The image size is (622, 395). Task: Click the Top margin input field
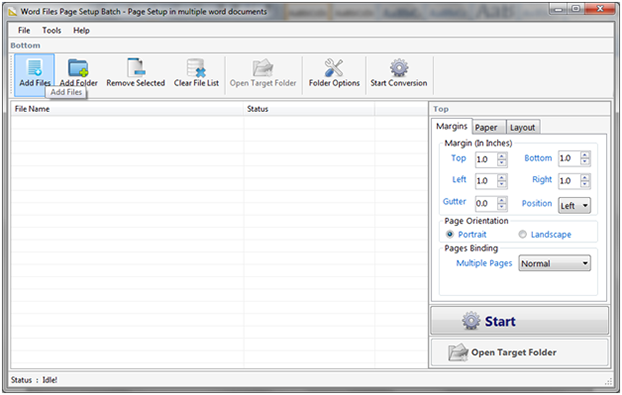(486, 159)
